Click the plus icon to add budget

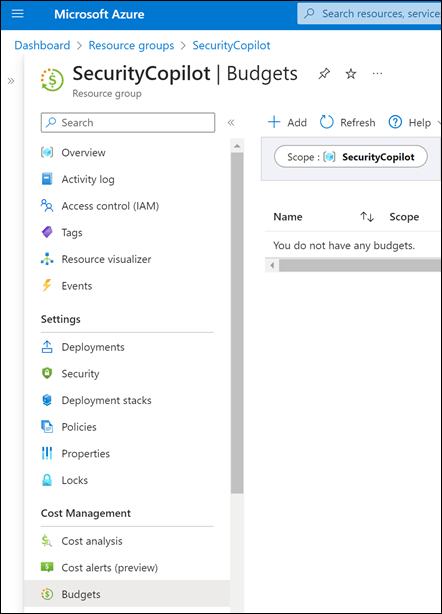pyautogui.click(x=274, y=122)
